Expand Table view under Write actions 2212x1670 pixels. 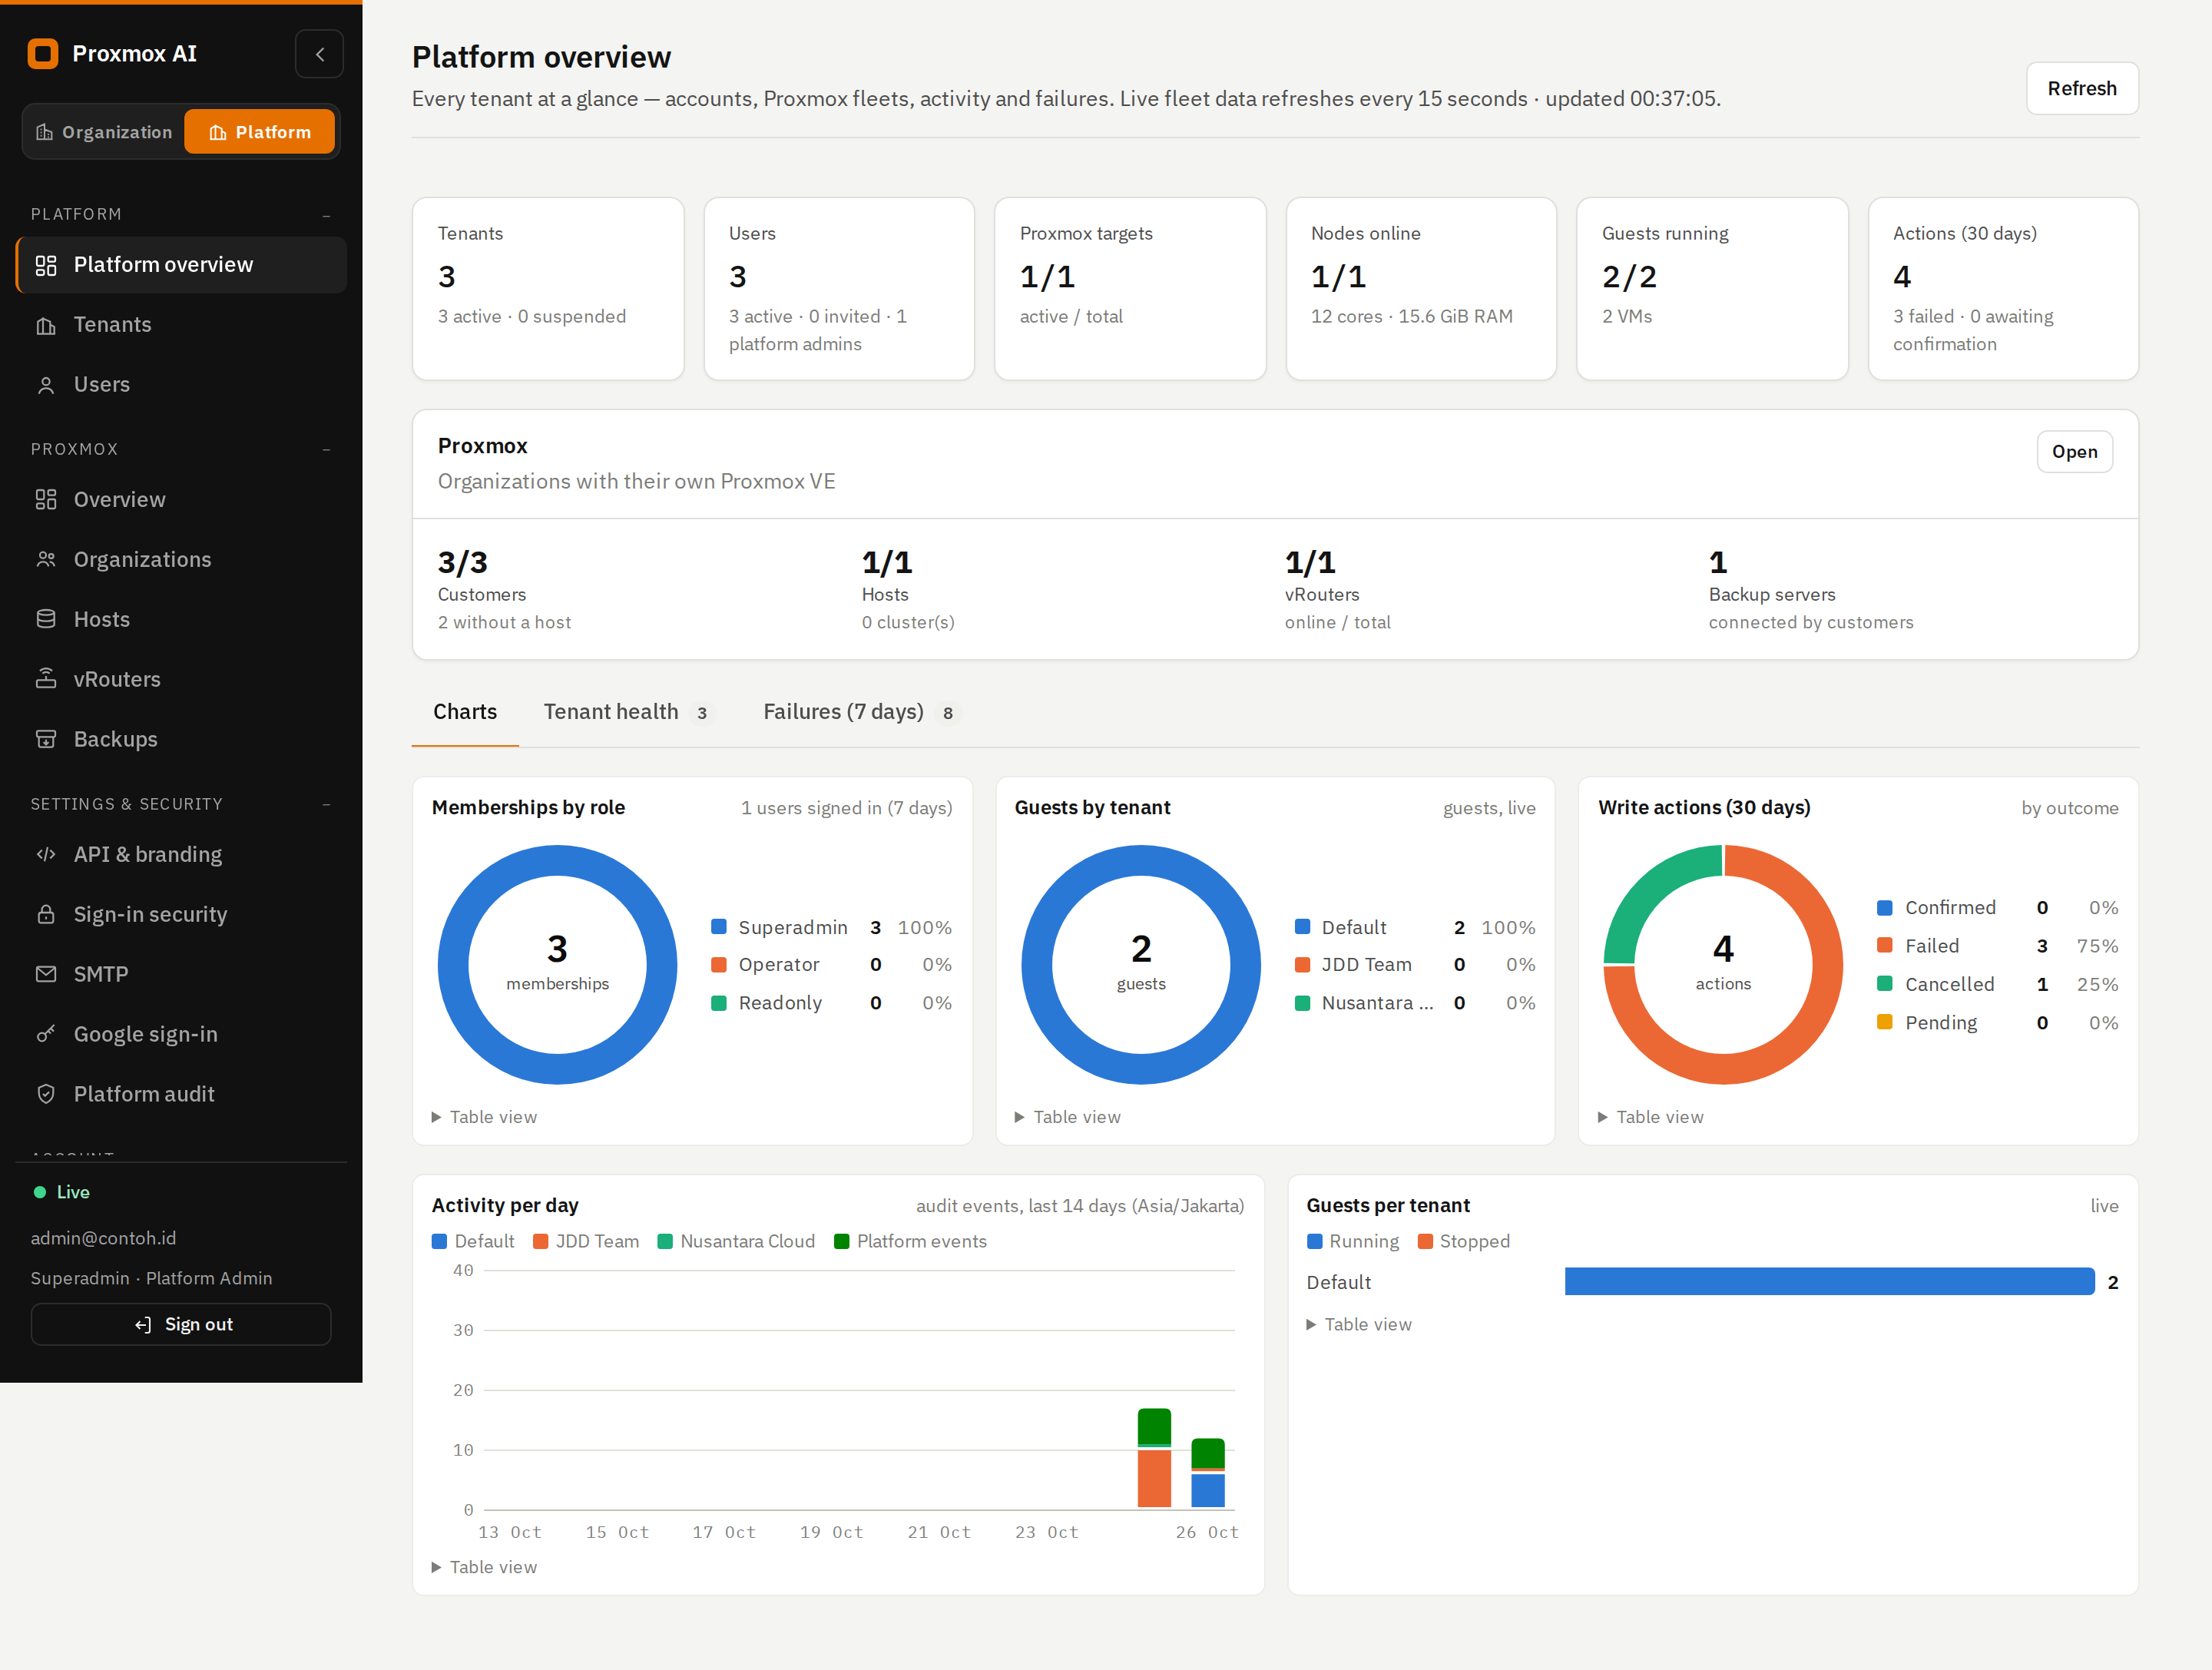1651,1118
